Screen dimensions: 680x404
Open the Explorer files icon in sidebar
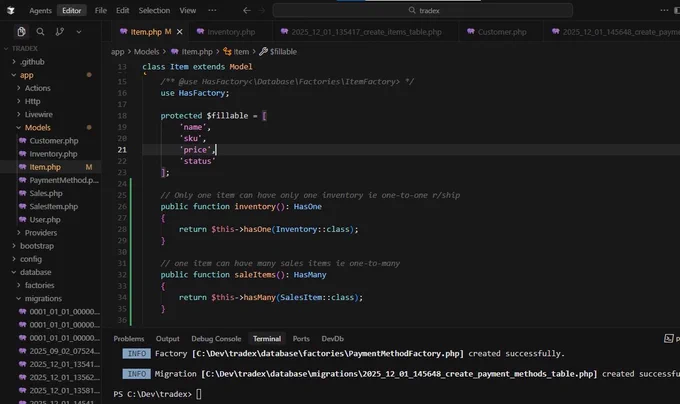pos(21,32)
